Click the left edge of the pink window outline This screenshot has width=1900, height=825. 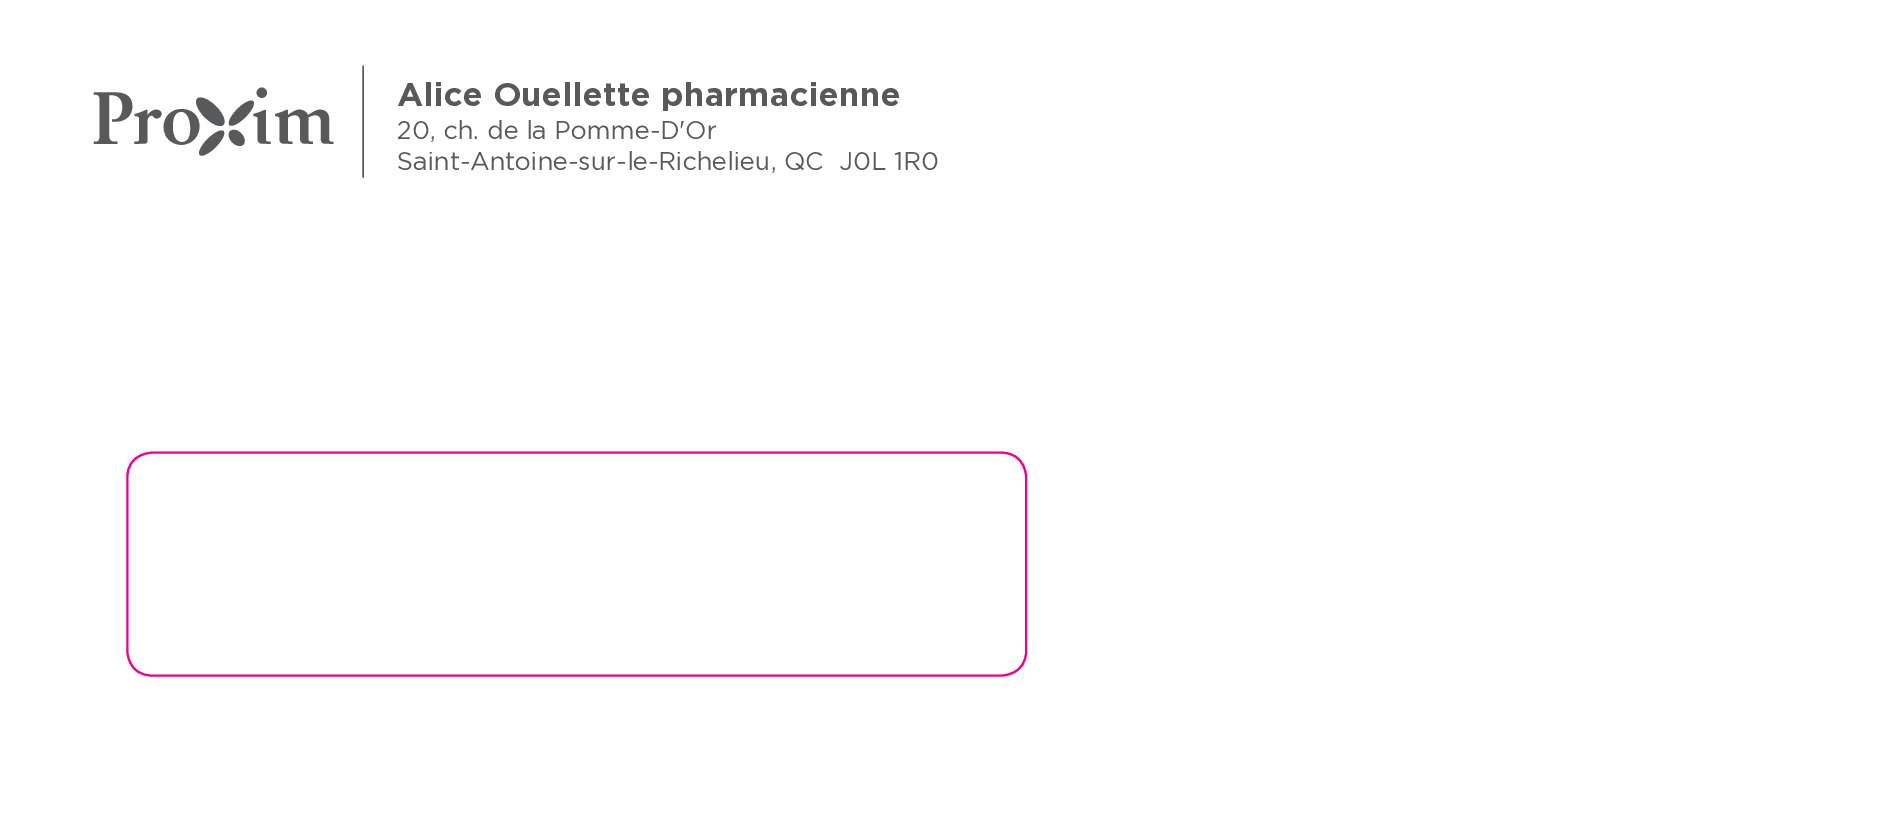[x=128, y=564]
